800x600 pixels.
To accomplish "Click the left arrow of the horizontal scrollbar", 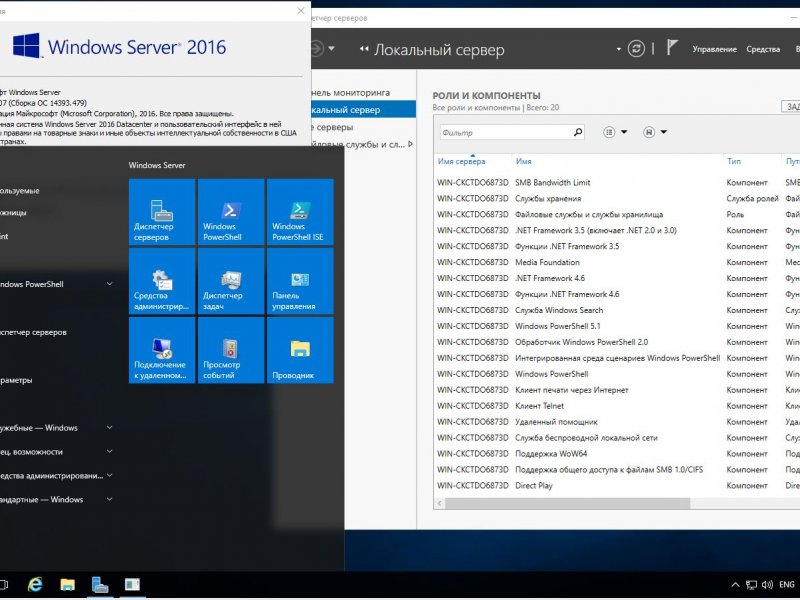I will (x=440, y=504).
